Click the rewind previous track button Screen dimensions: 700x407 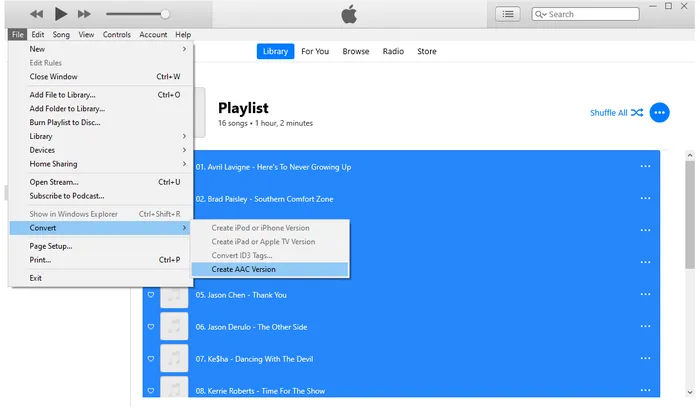click(x=37, y=14)
